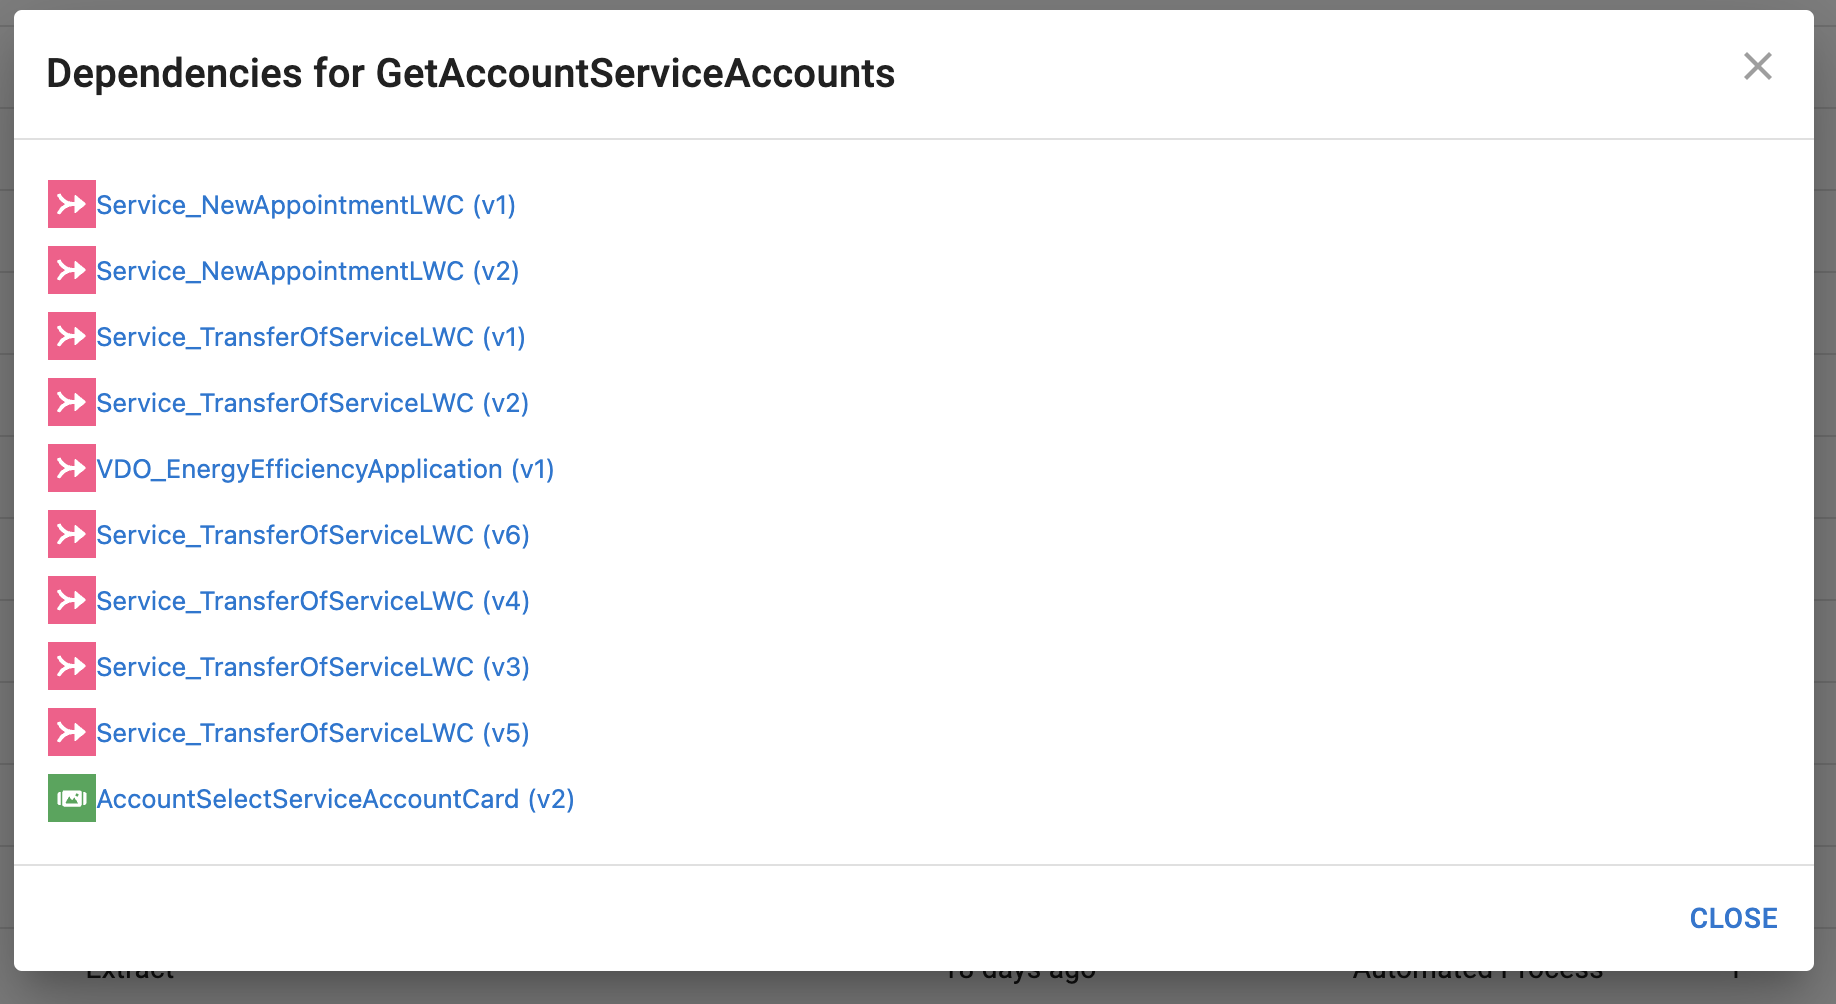This screenshot has width=1836, height=1004.
Task: Dismiss the dependencies dialog with the X icon
Action: (1757, 66)
